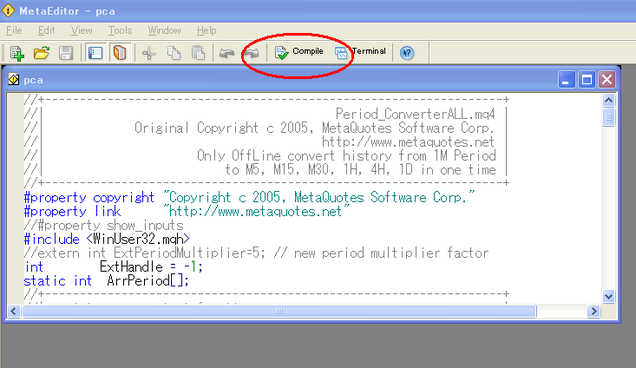Screen dimensions: 636x368
Task: Click the horizontal scrollbar thumb
Action: tap(279, 311)
